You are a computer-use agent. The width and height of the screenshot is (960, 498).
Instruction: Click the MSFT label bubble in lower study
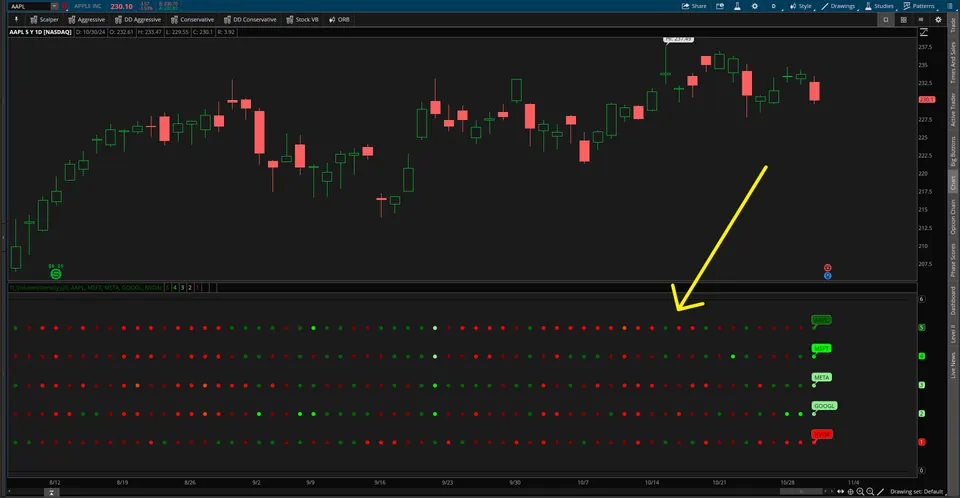tap(821, 348)
